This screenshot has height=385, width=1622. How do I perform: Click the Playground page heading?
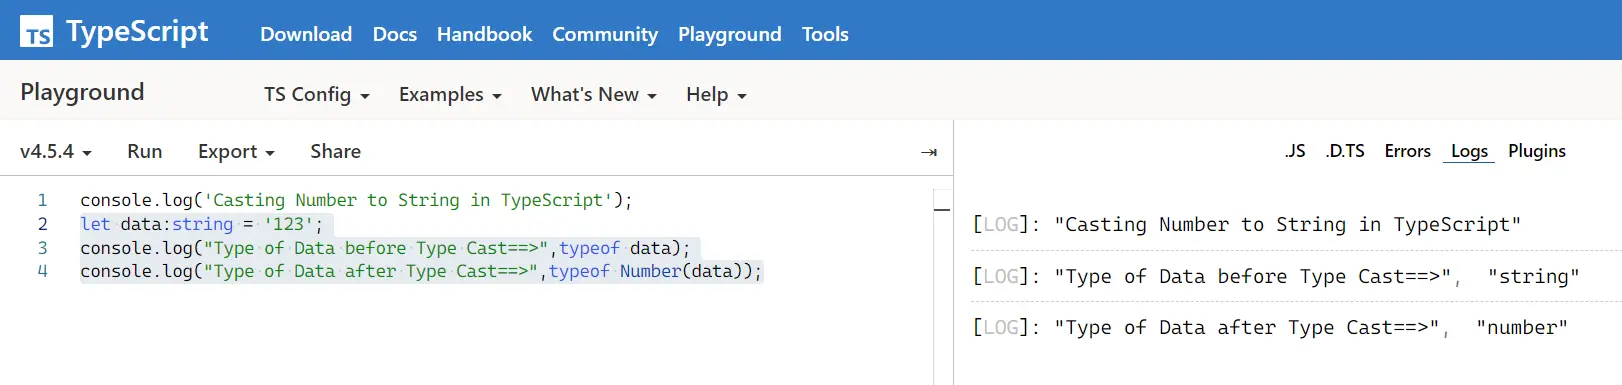[x=82, y=92]
